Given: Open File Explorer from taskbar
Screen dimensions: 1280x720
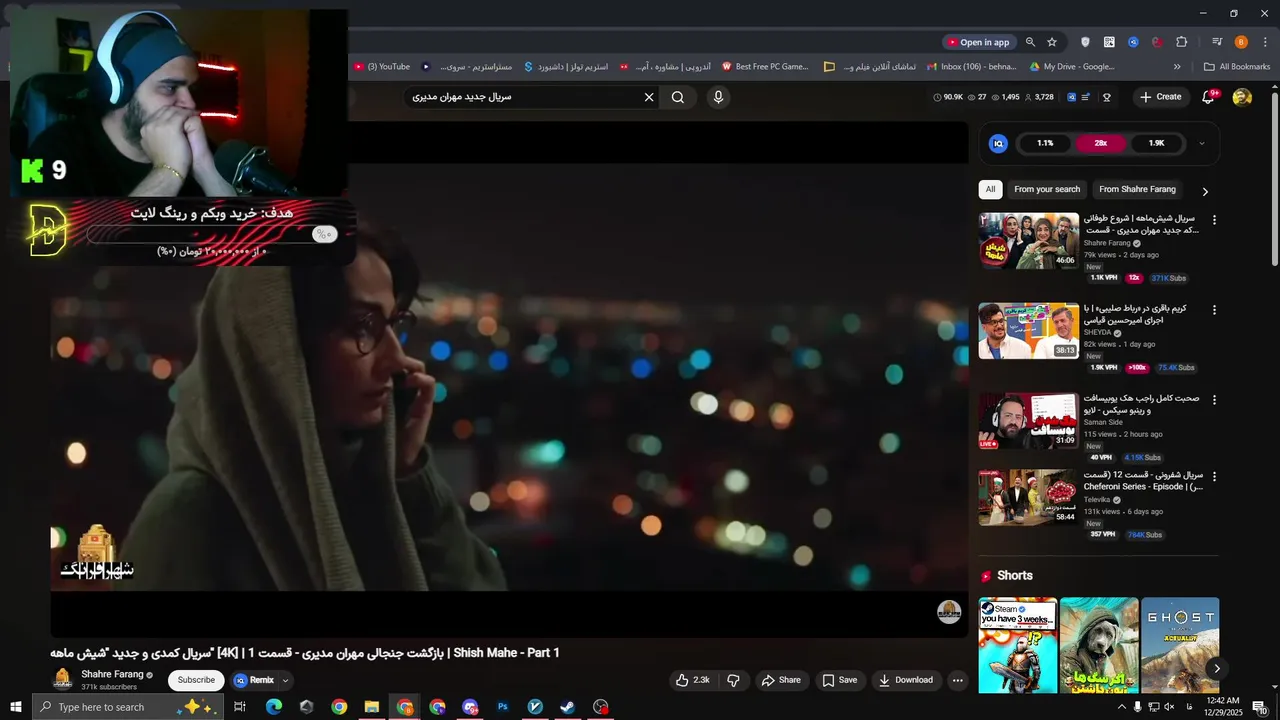Looking at the screenshot, I should pos(371,707).
